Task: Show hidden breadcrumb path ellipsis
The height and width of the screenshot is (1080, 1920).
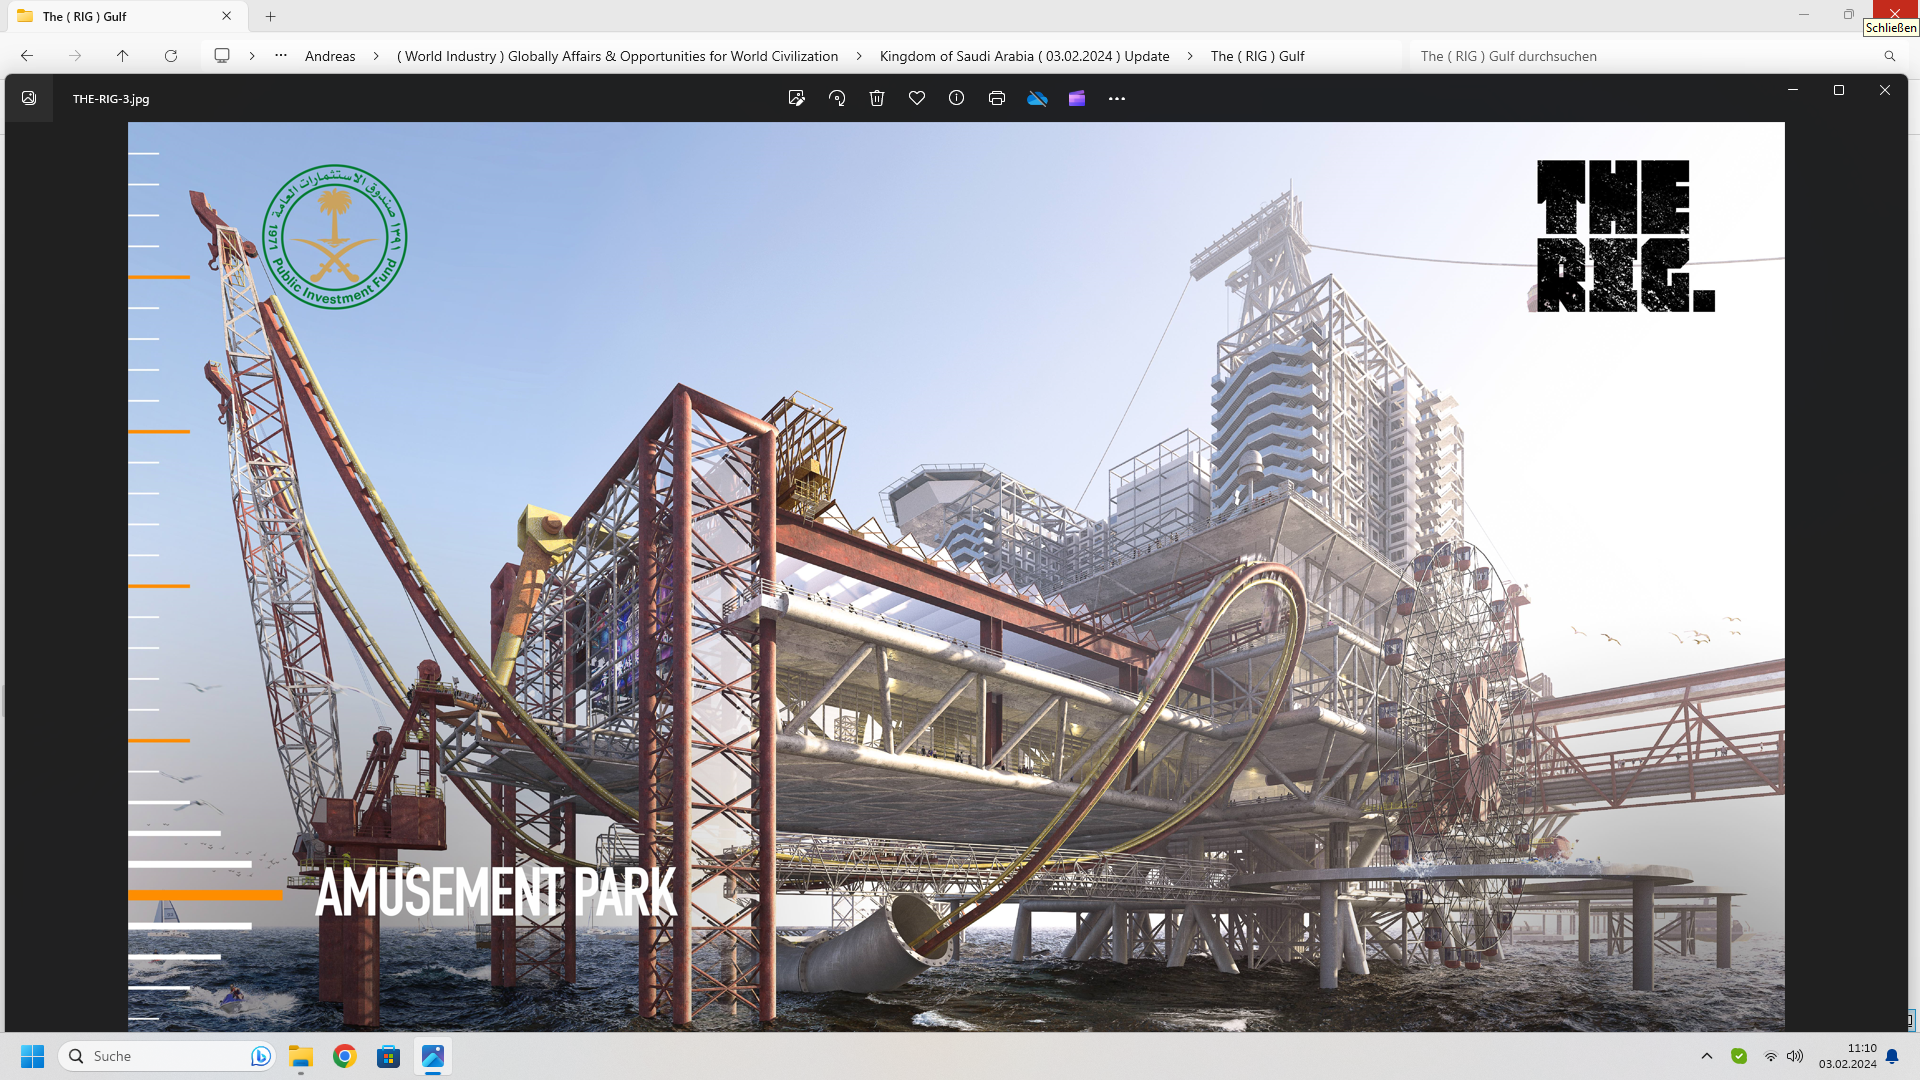Action: (281, 56)
